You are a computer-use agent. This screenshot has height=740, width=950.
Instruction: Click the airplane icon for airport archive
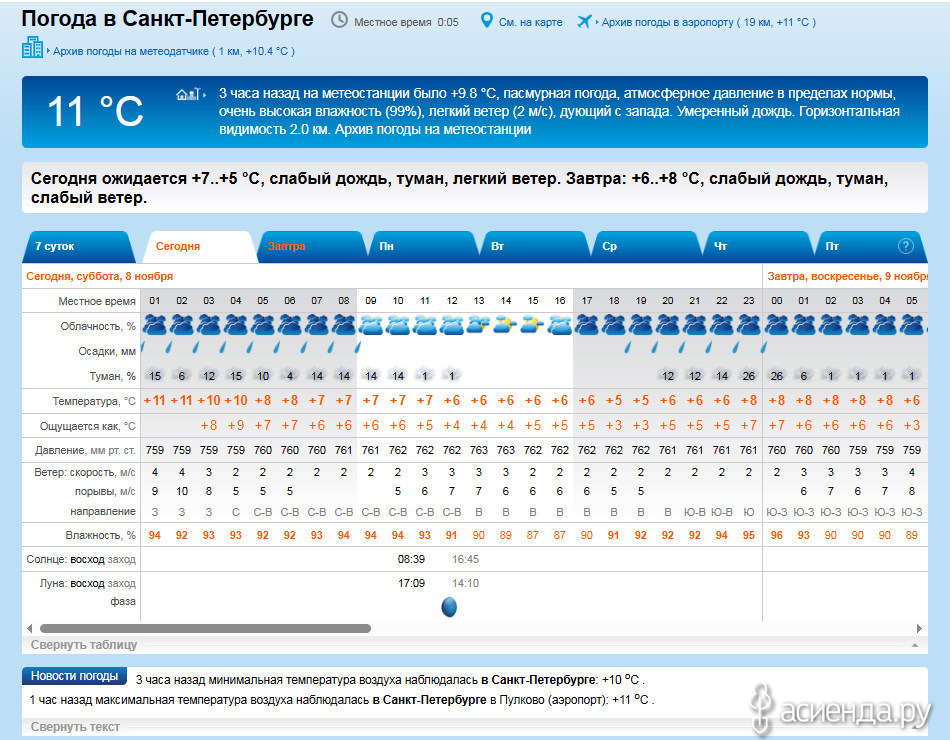(585, 21)
